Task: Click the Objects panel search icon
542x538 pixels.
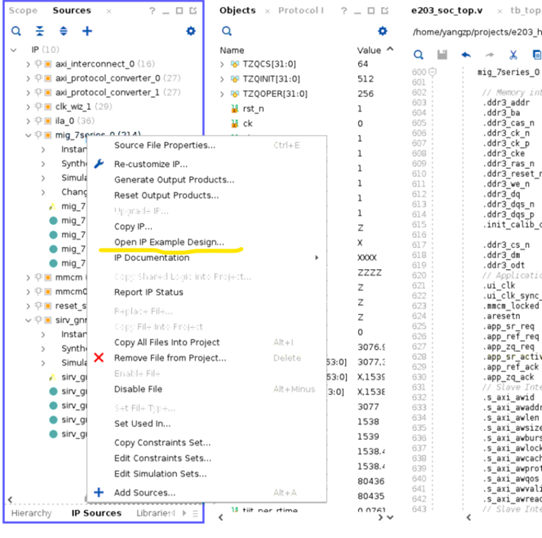Action: pos(227,31)
